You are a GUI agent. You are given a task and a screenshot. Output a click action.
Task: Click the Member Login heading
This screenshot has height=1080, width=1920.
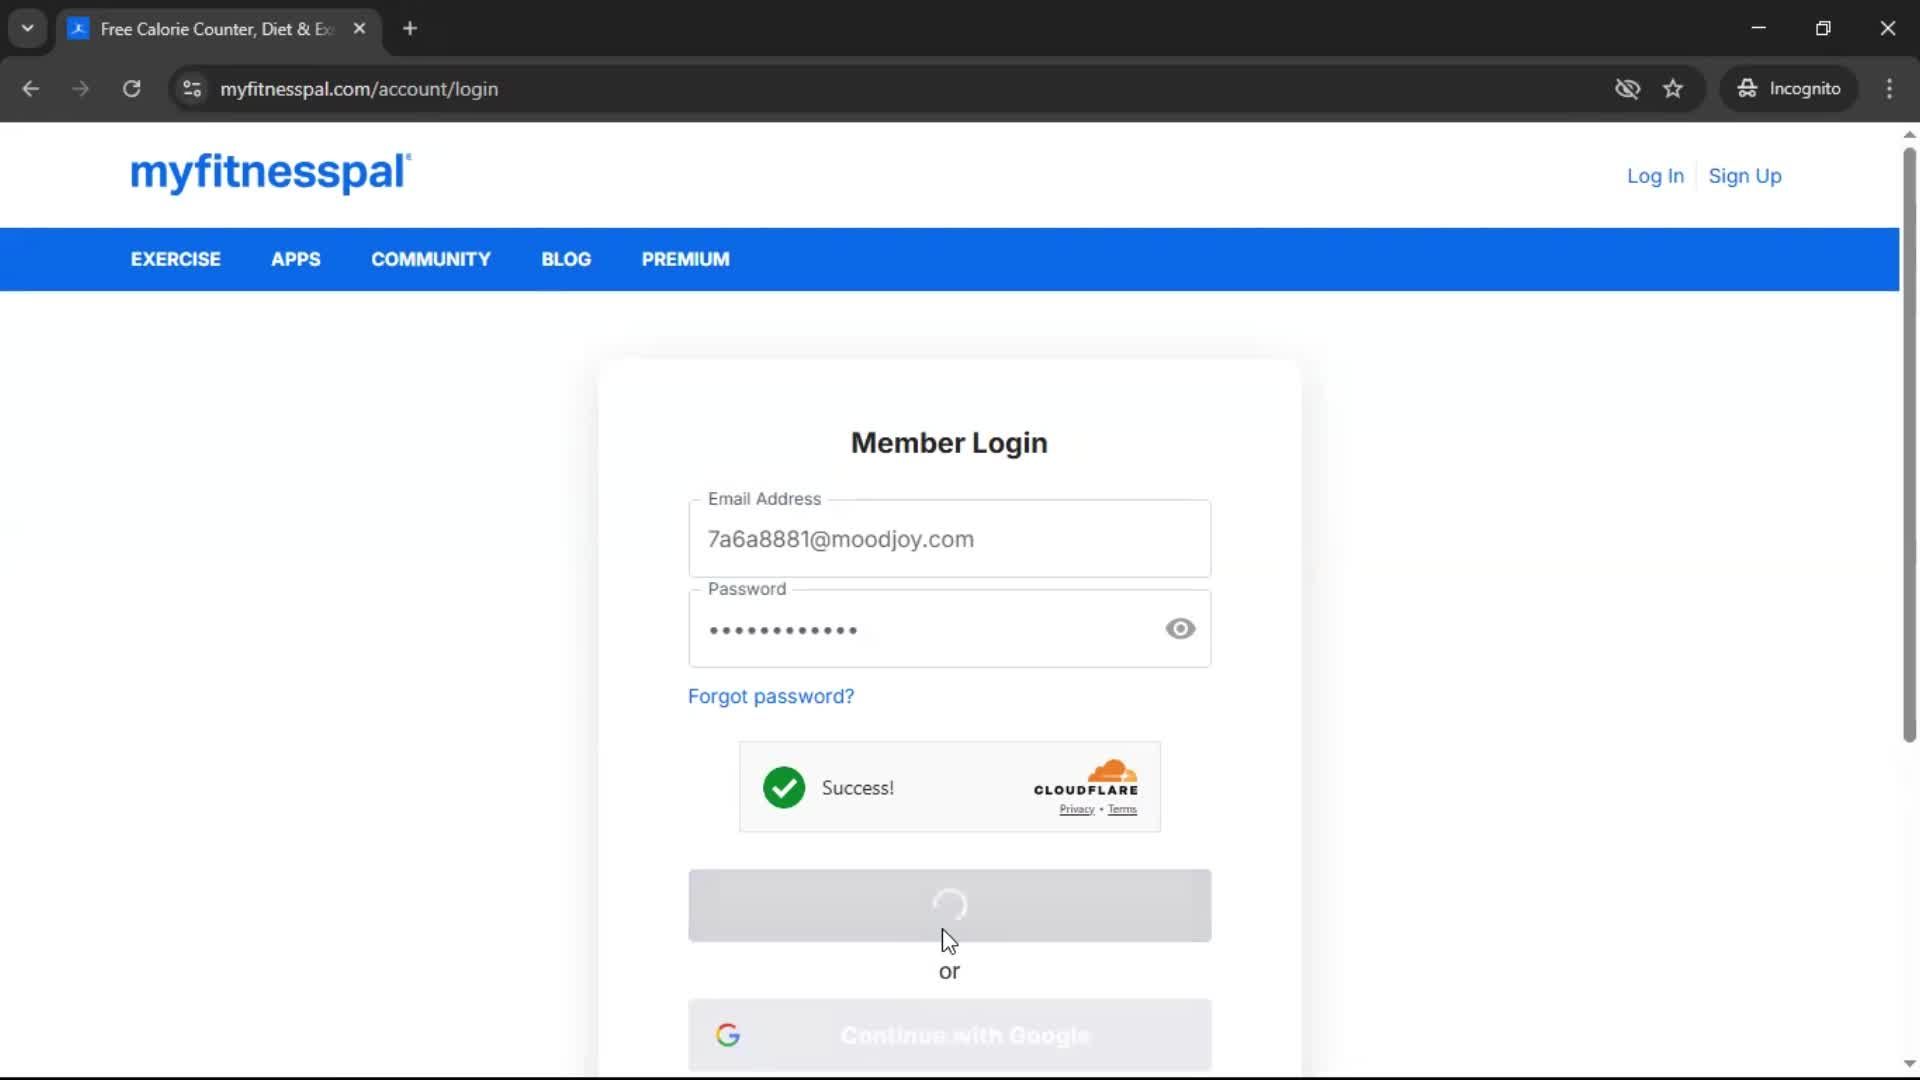click(x=949, y=443)
